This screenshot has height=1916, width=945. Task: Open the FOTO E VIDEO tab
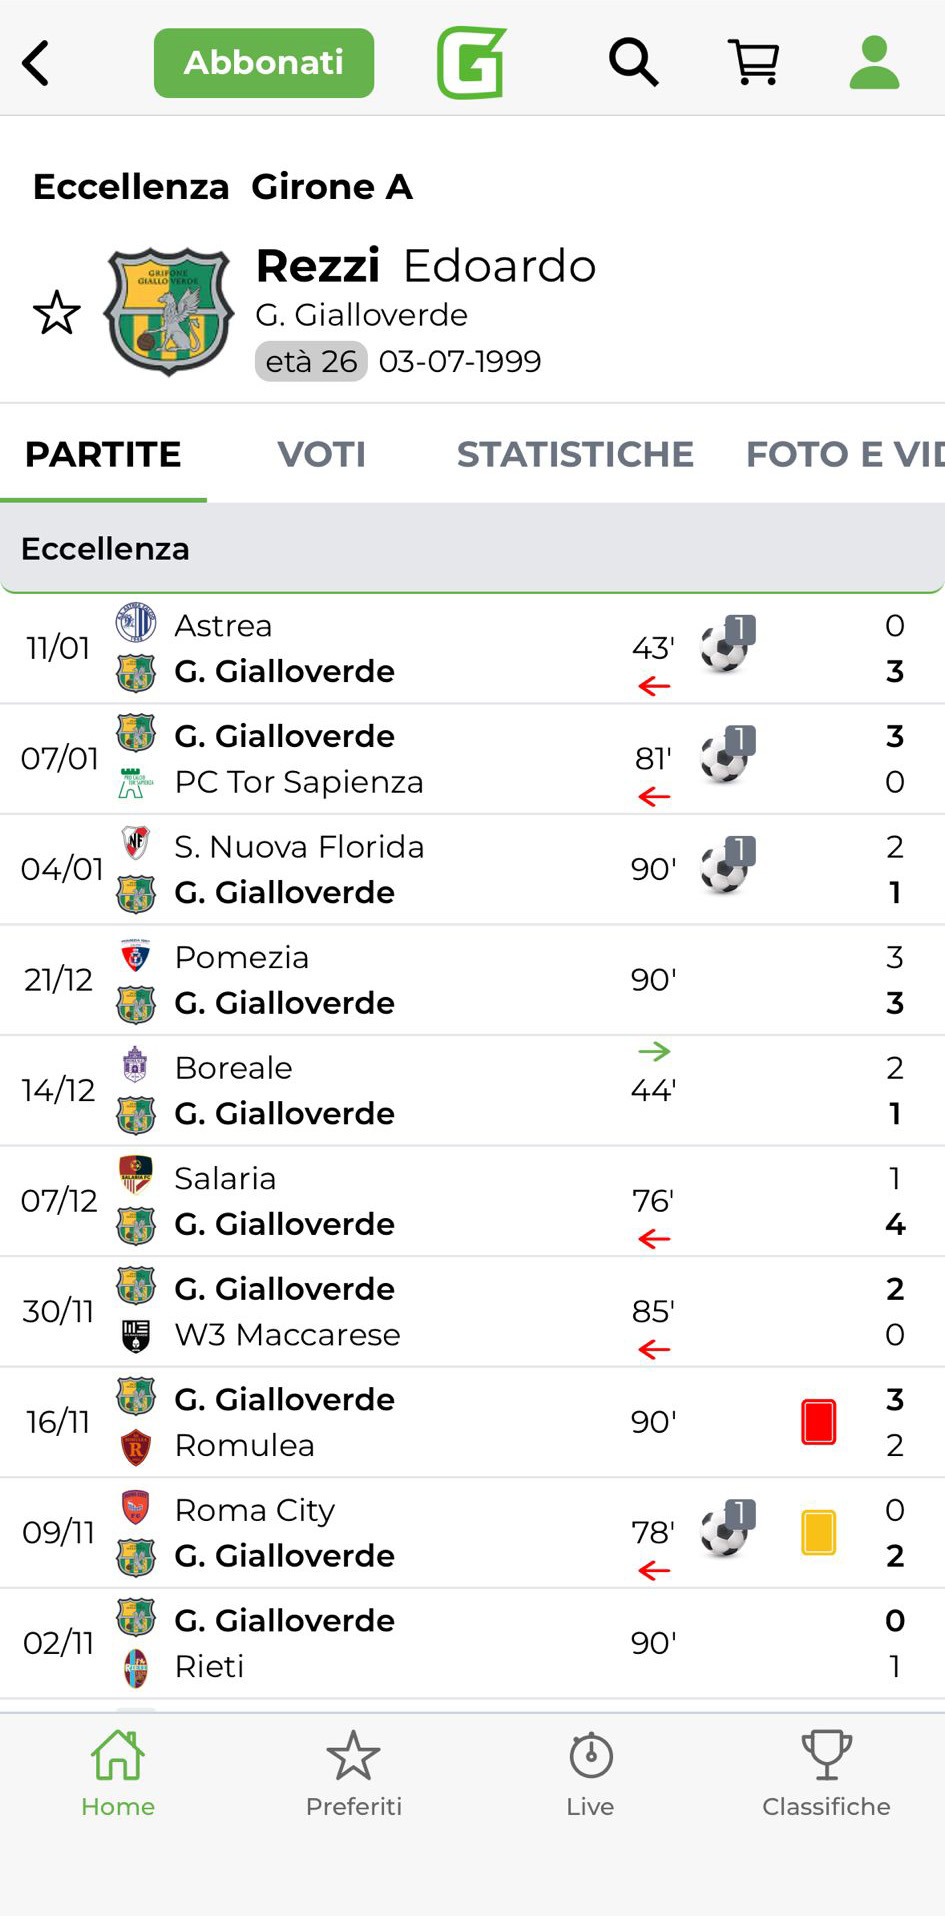coord(844,455)
